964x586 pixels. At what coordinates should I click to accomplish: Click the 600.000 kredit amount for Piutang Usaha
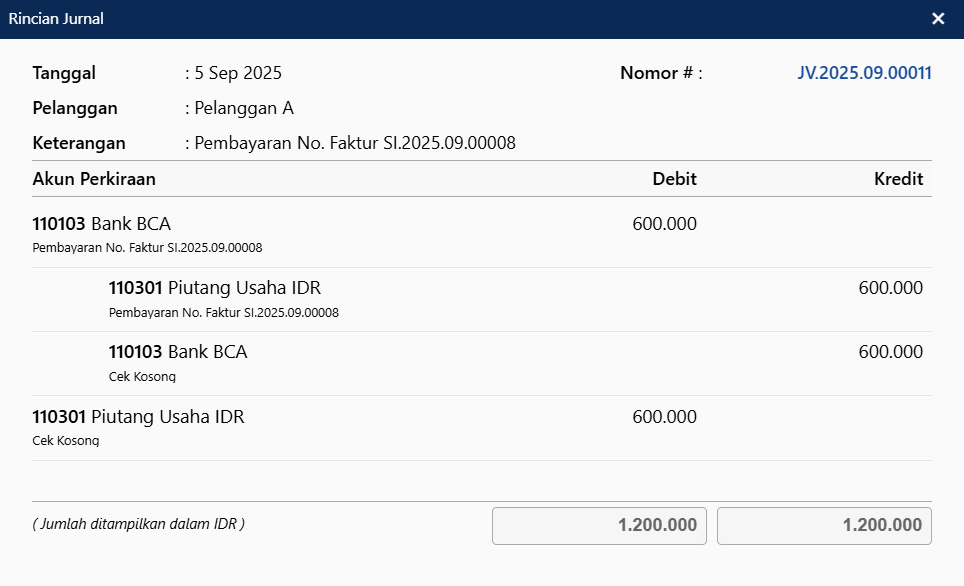(x=890, y=288)
